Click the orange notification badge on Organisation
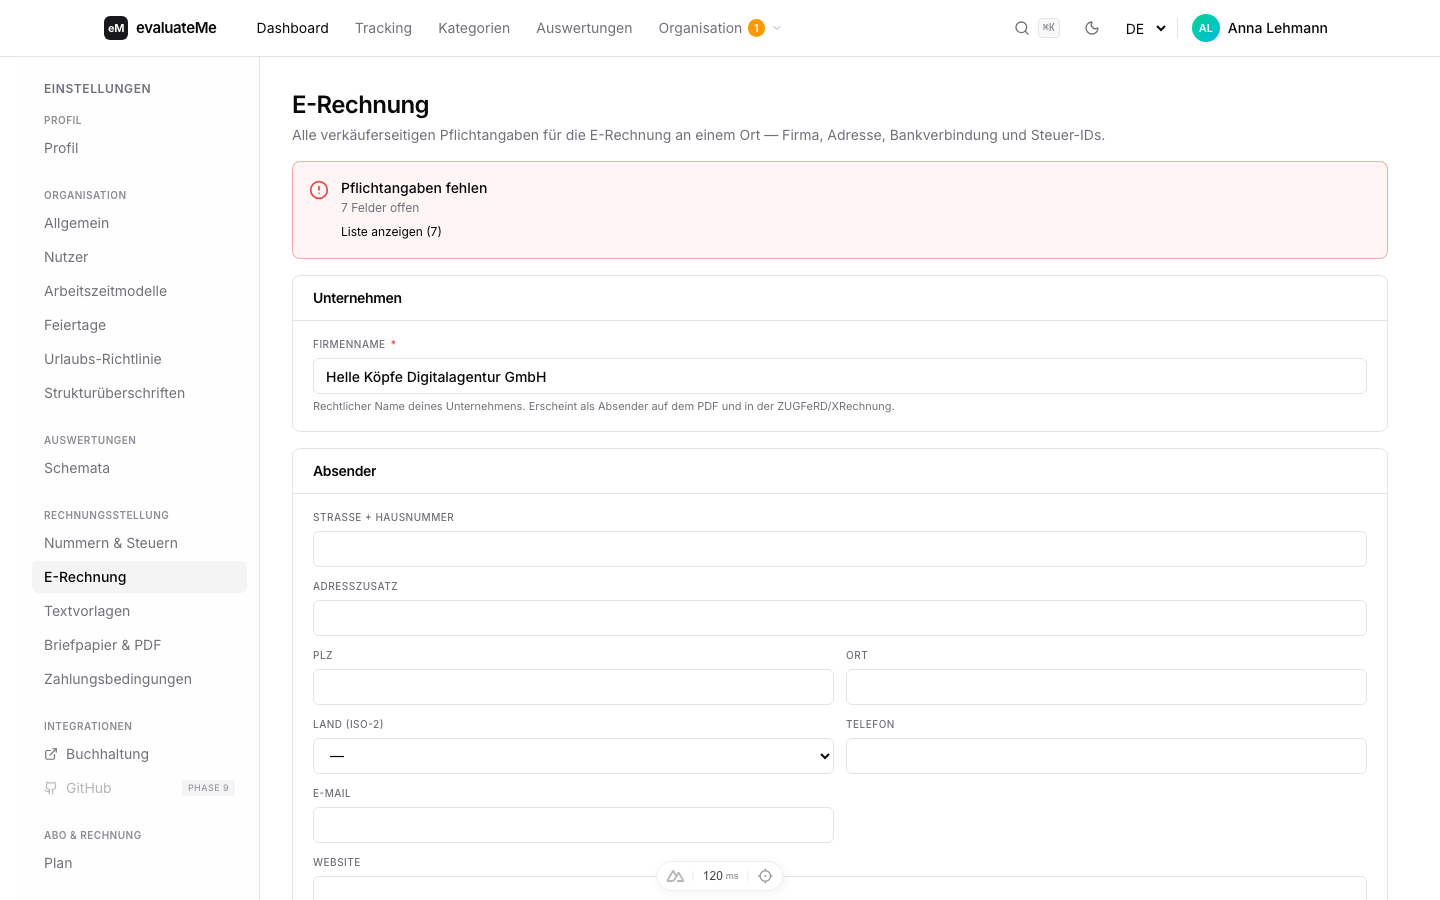Image resolution: width=1440 pixels, height=900 pixels. tap(756, 28)
